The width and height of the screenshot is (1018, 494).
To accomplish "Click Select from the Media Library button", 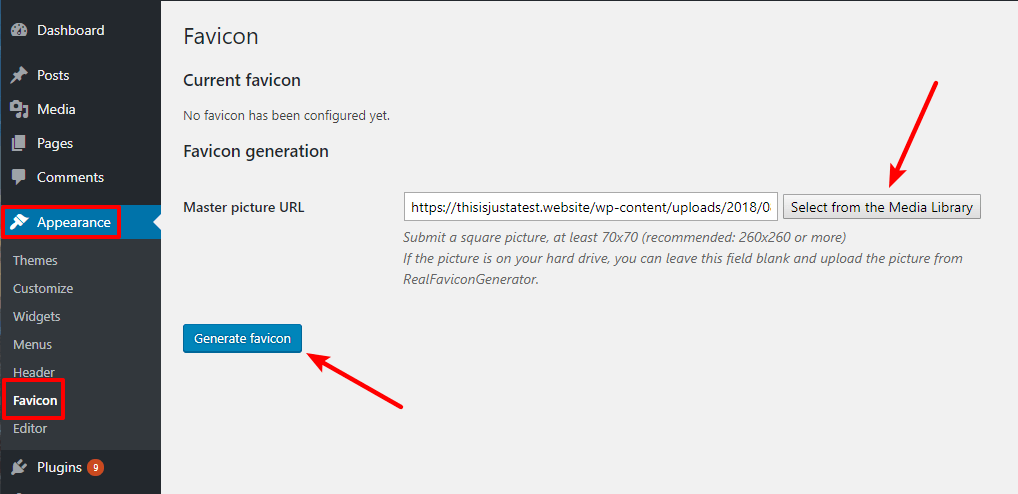I will coord(881,207).
